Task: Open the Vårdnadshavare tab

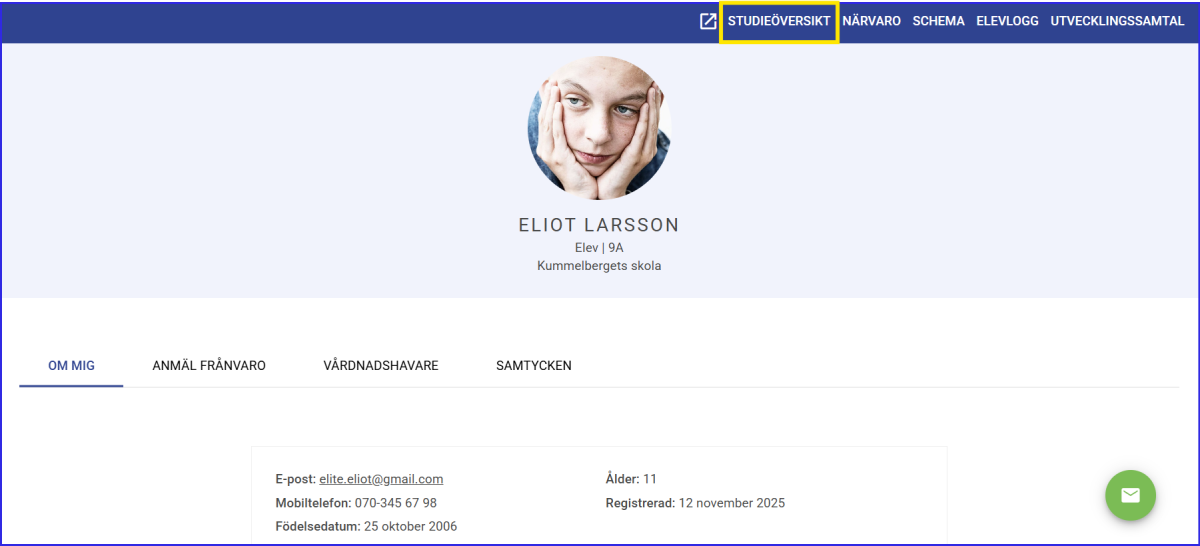Action: point(381,366)
